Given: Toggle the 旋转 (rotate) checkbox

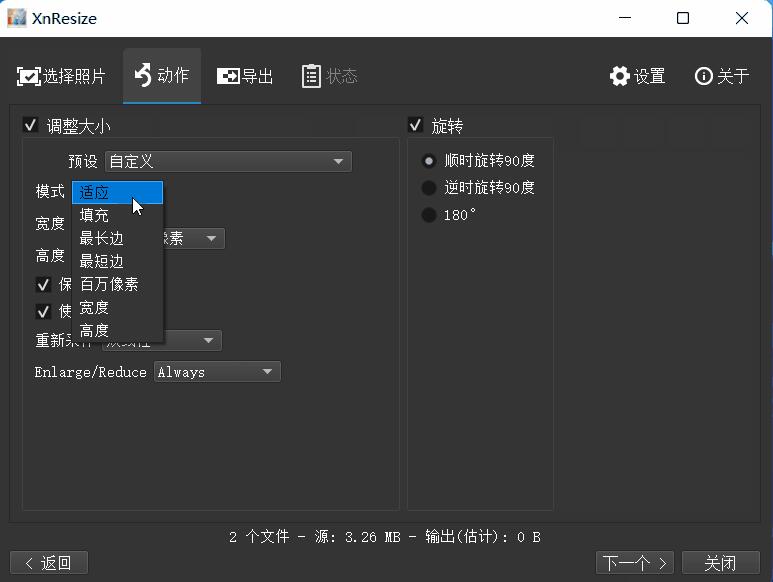Looking at the screenshot, I should pos(416,126).
